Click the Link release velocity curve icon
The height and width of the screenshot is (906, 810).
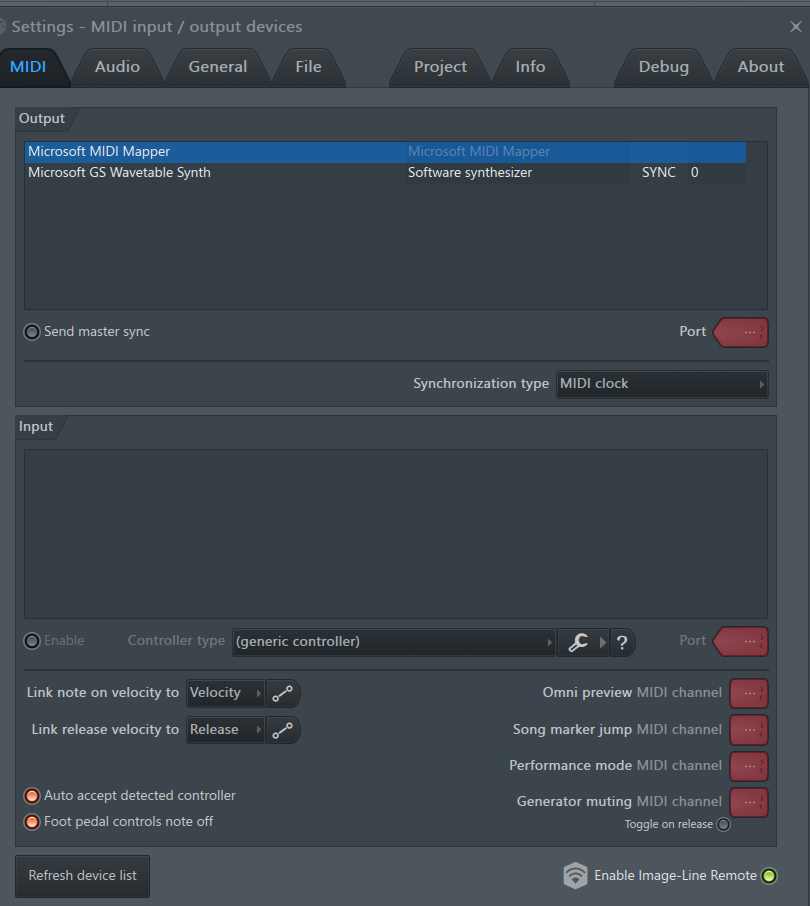[283, 730]
